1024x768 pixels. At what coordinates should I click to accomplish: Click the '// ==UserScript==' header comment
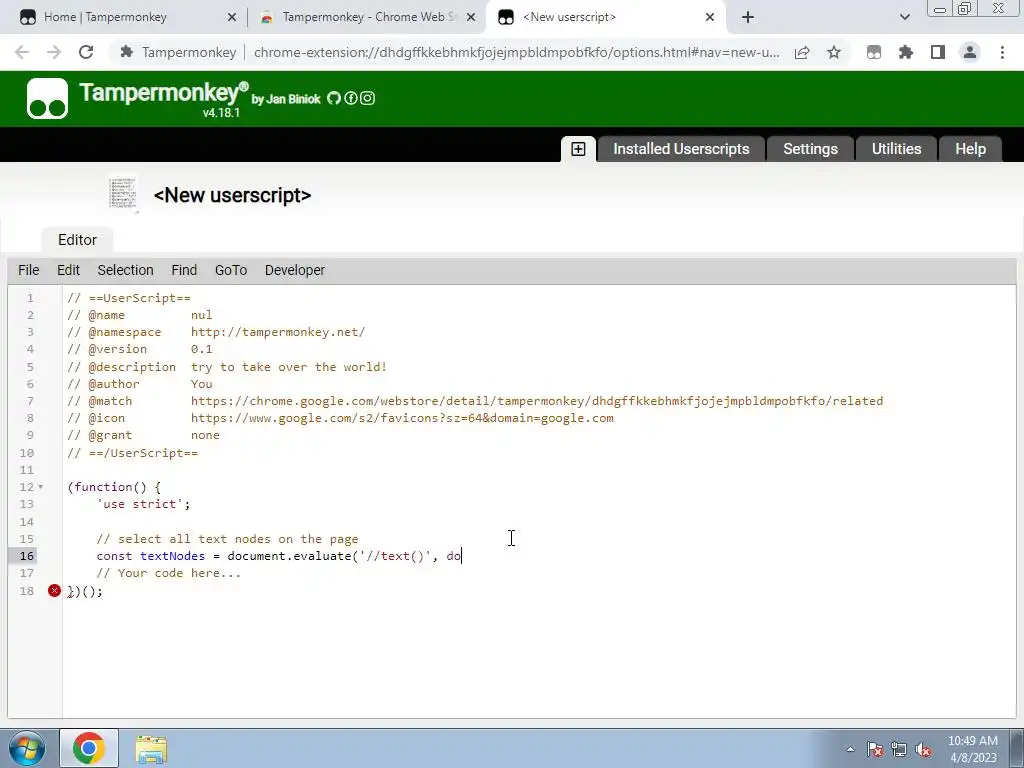coord(129,298)
